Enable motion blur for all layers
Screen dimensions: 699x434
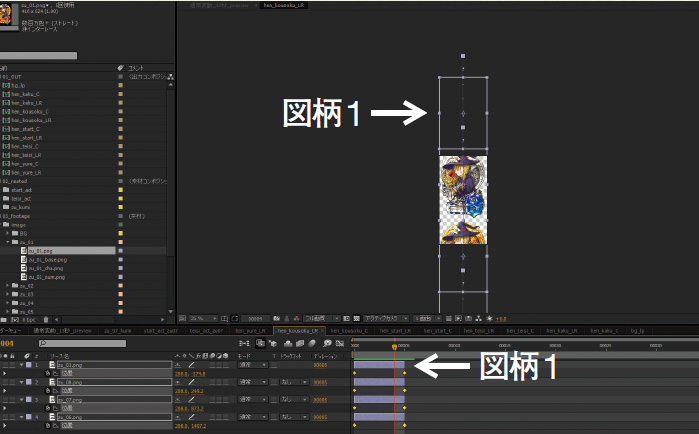pos(312,343)
